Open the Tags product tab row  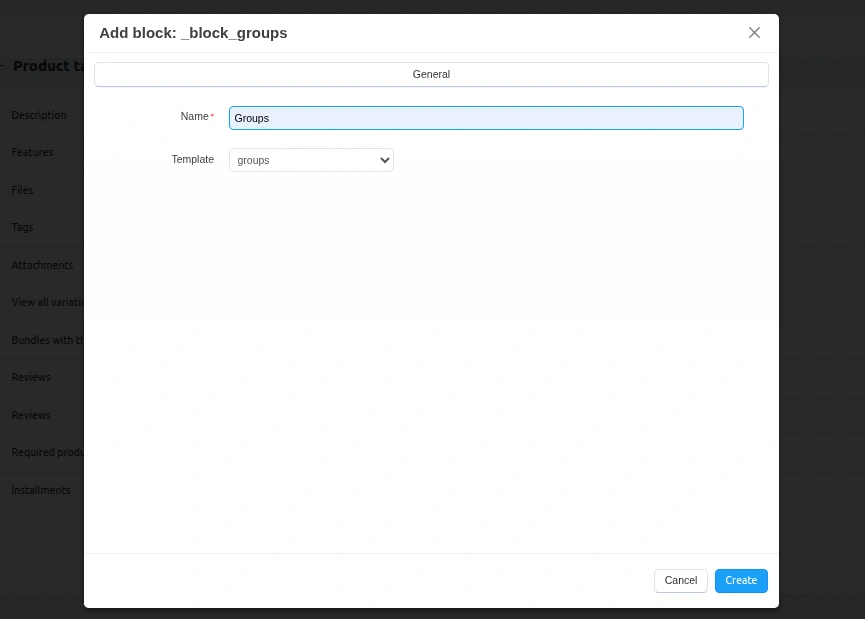(x=23, y=228)
